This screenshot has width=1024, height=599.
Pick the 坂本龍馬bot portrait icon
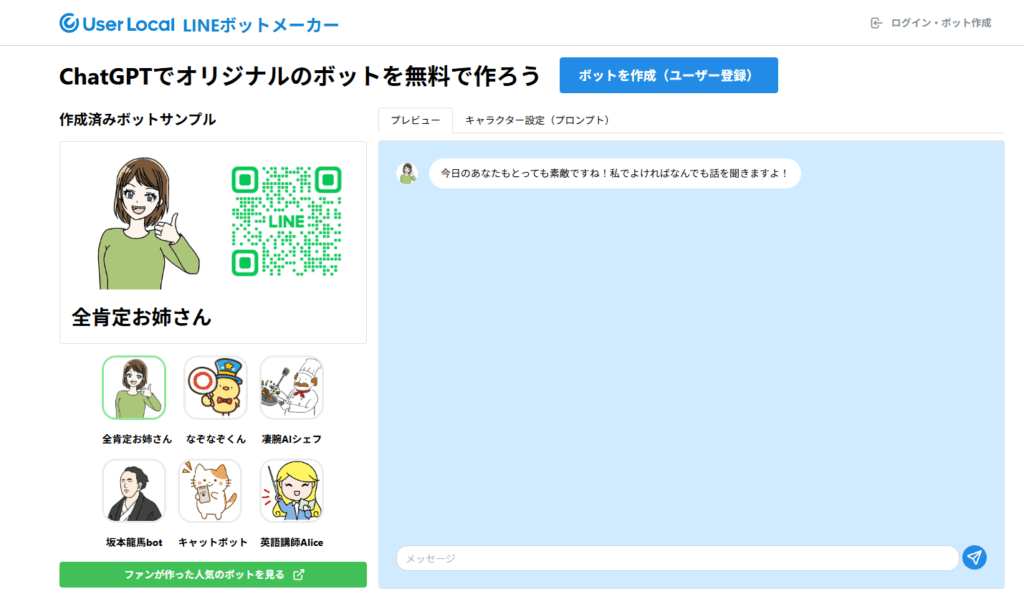[x=134, y=491]
